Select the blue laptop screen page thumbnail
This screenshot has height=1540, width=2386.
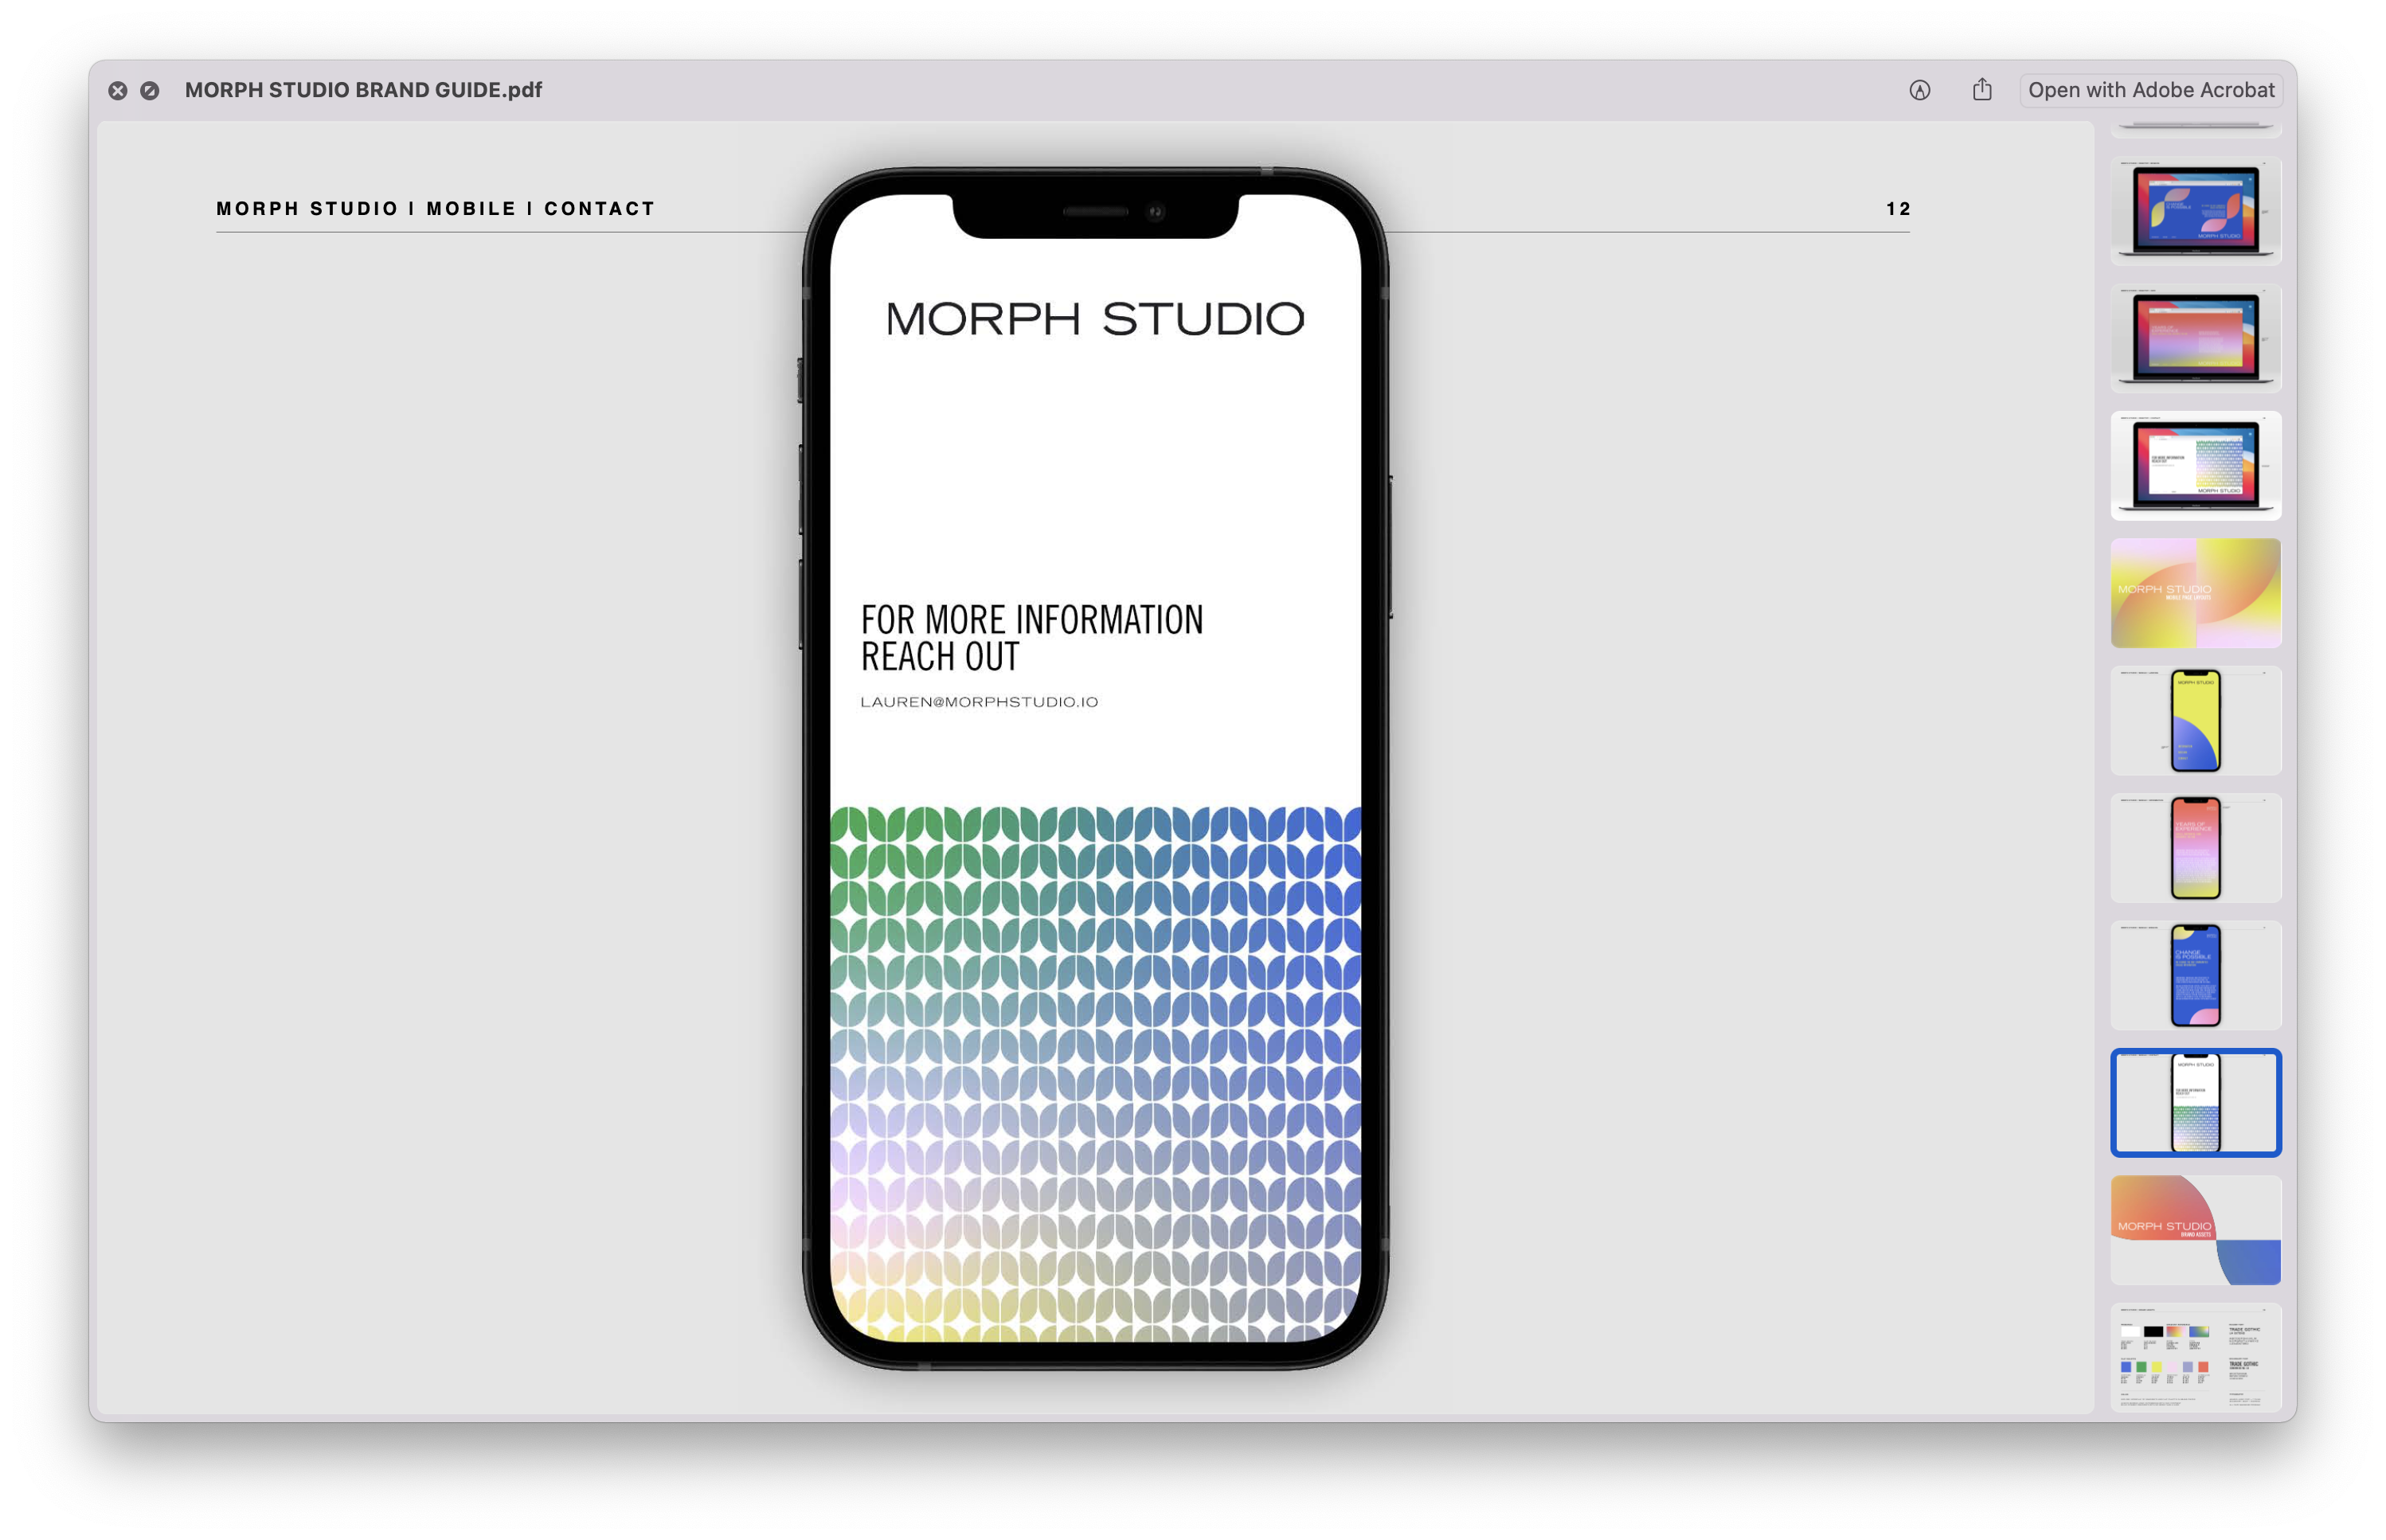pos(2195,210)
